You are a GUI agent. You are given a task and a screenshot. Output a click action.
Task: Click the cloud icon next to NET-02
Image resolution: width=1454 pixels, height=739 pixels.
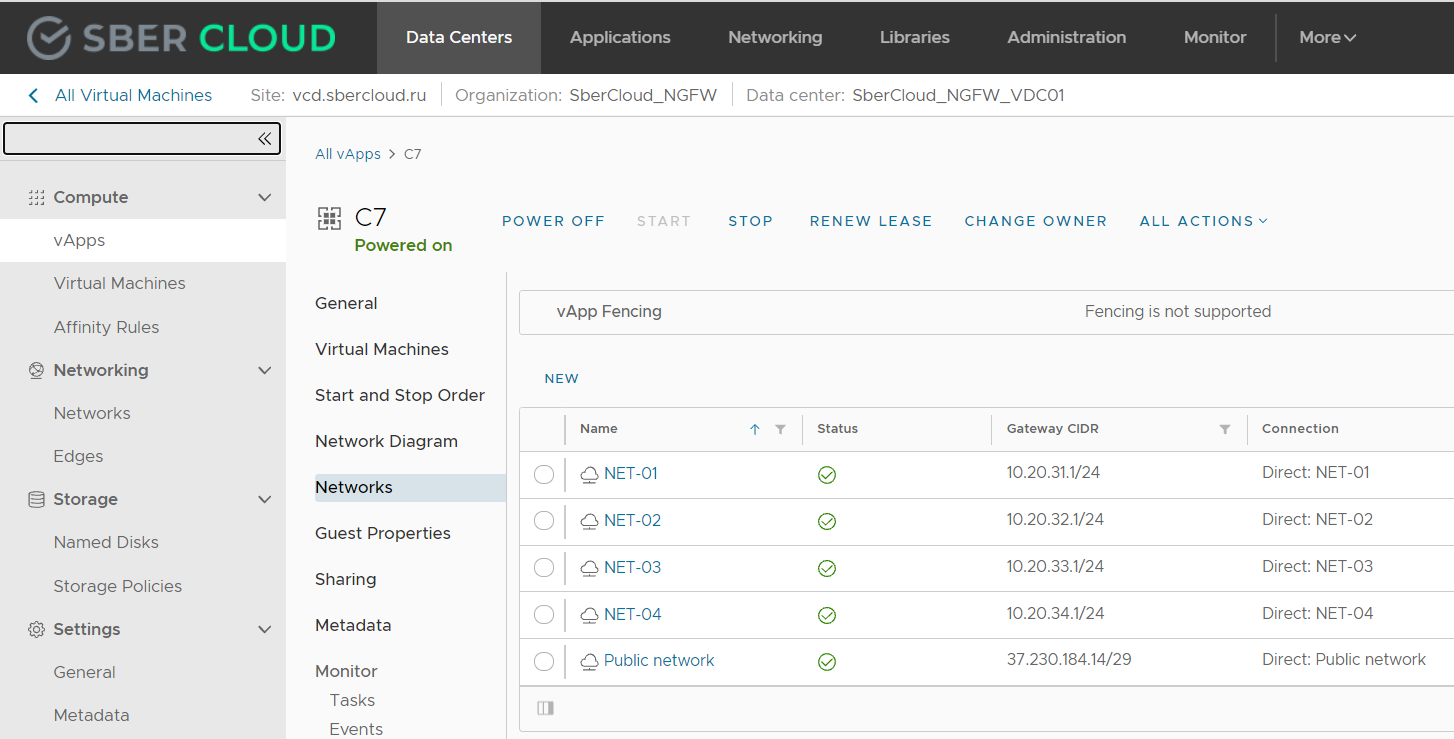pos(590,521)
